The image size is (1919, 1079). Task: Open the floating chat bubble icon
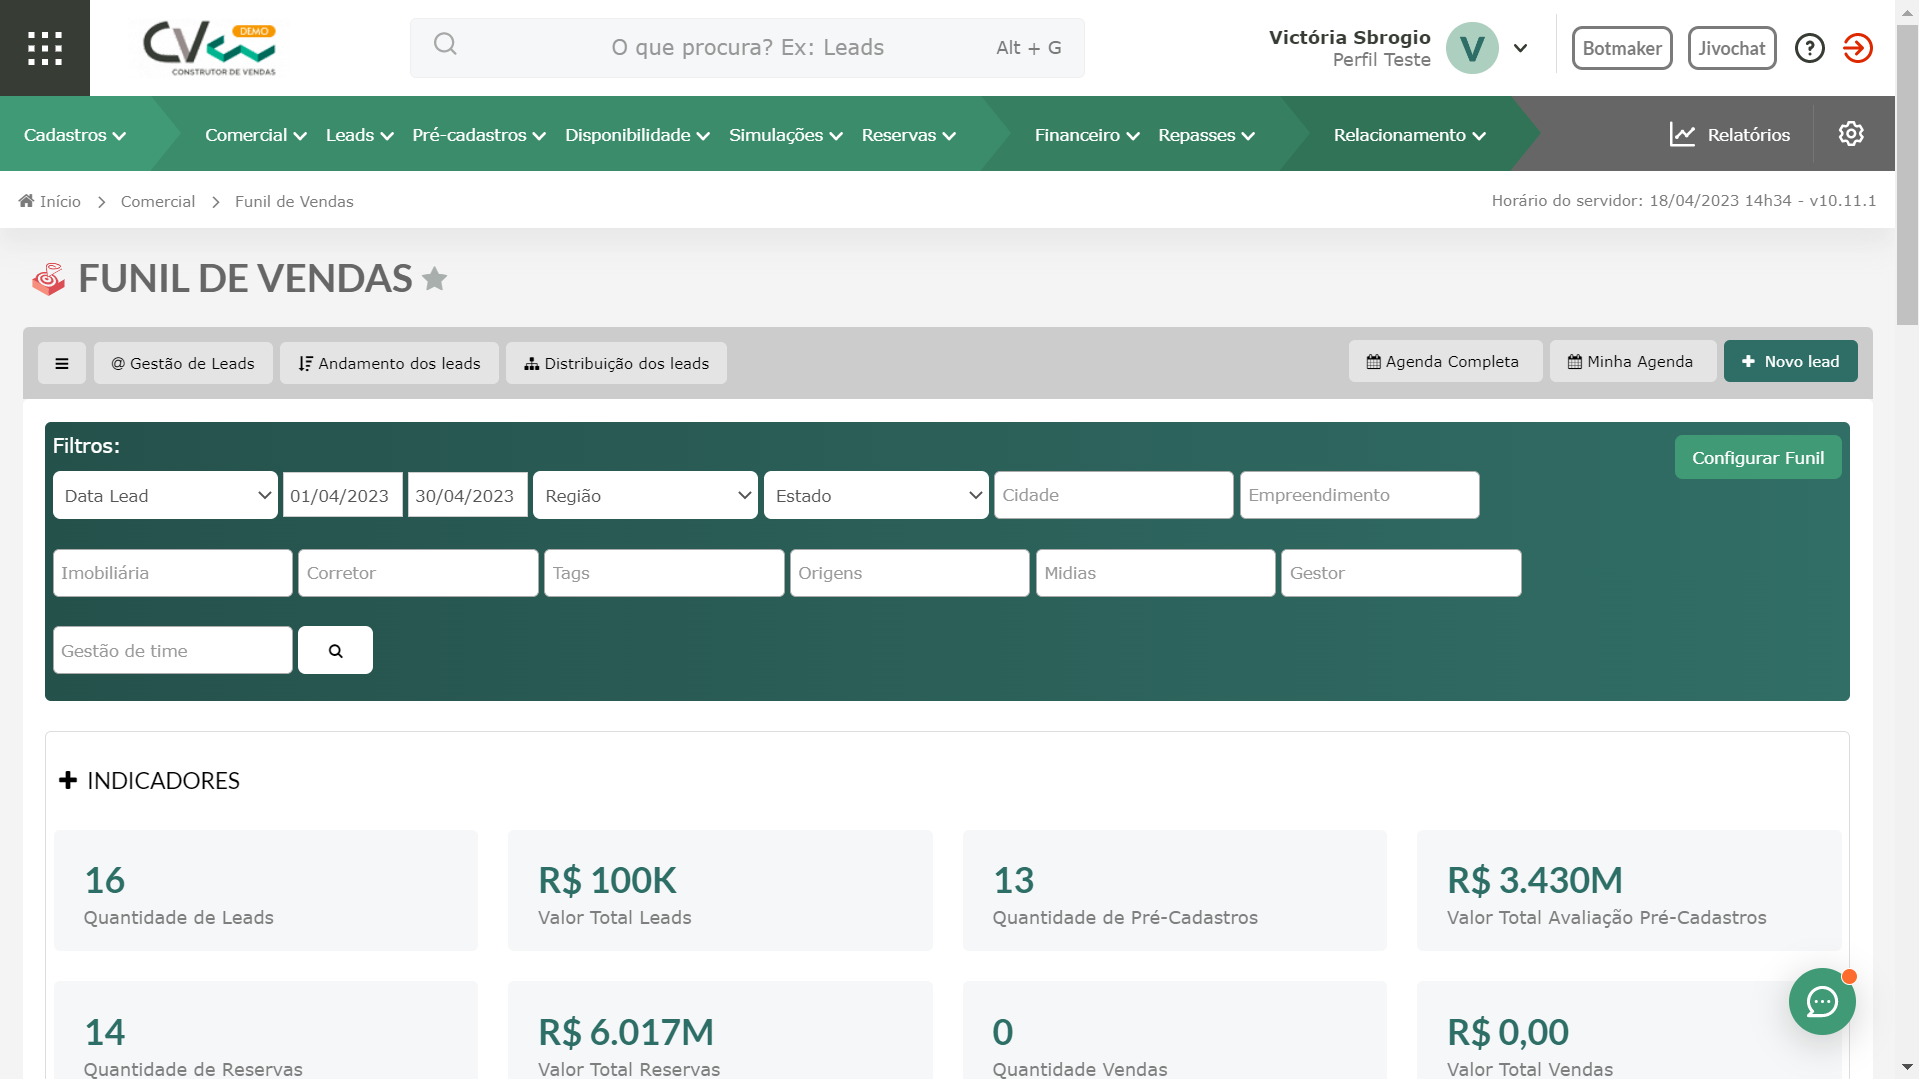[1821, 1001]
